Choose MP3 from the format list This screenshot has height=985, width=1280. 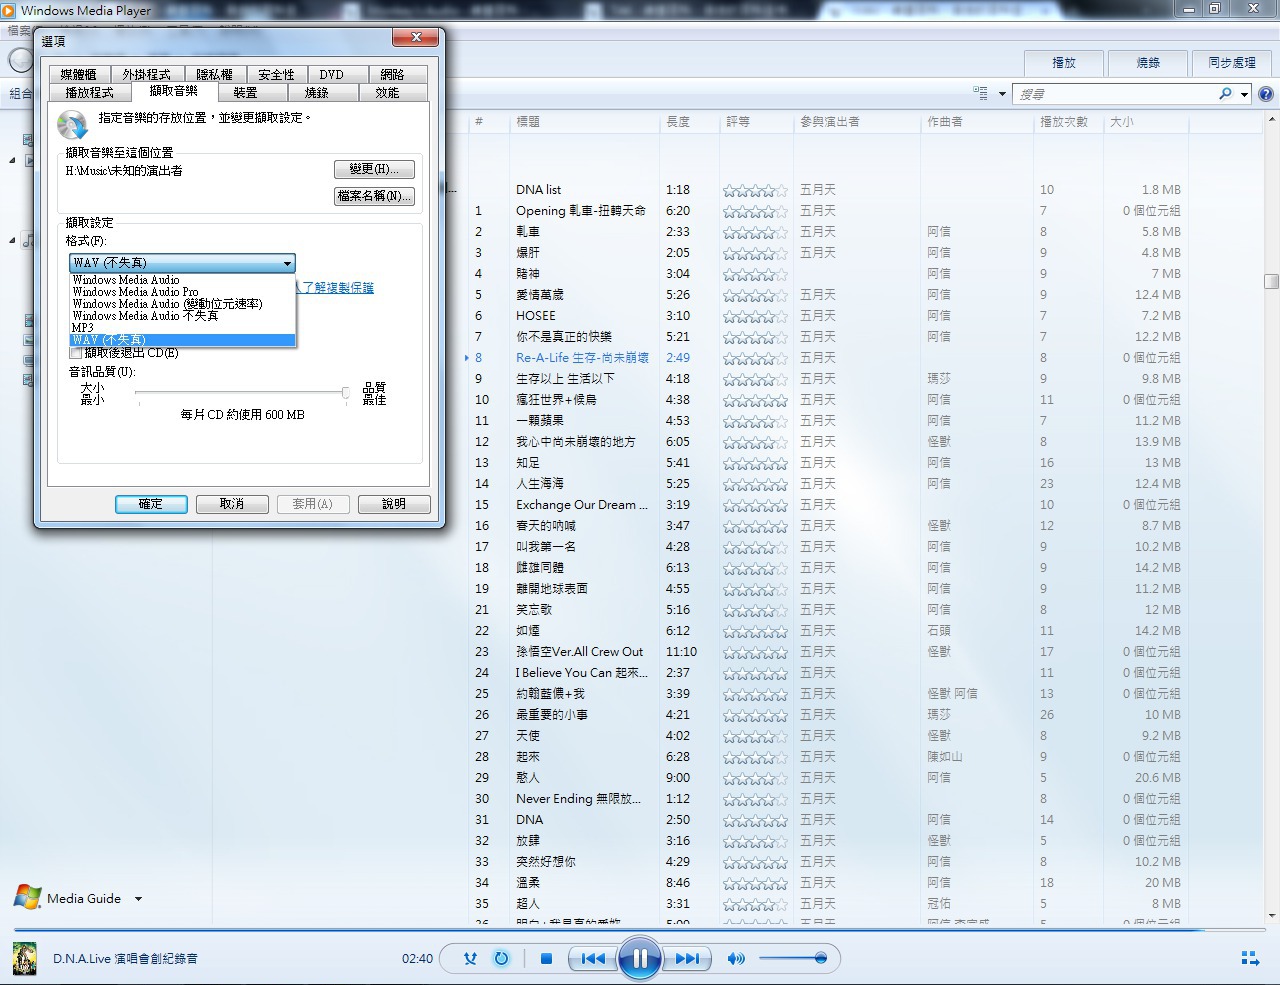[x=182, y=328]
